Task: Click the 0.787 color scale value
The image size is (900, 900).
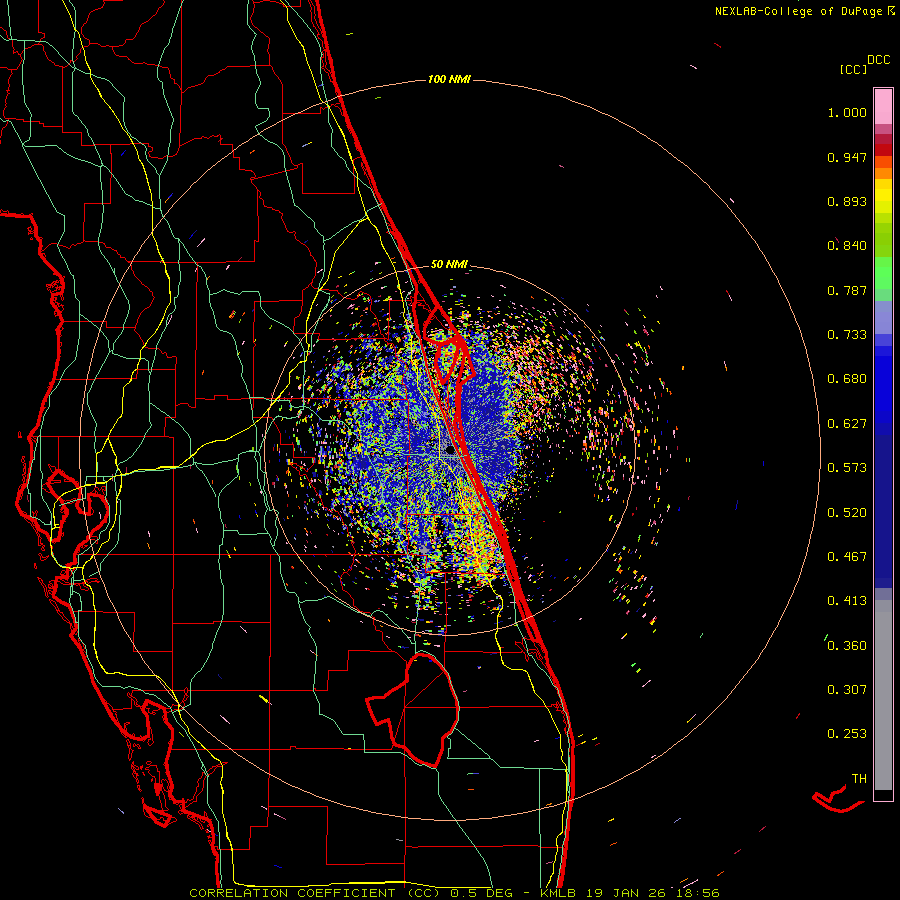Action: click(x=847, y=290)
